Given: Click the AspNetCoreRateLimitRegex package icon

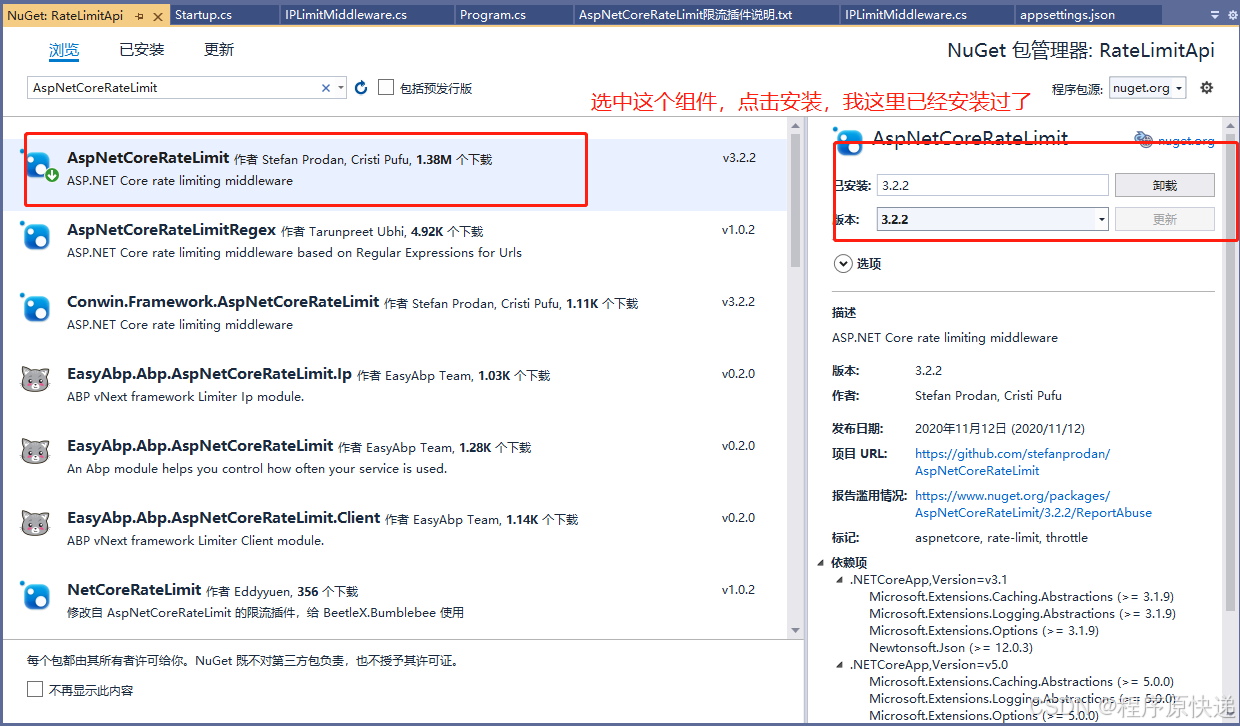Looking at the screenshot, I should click(x=36, y=236).
